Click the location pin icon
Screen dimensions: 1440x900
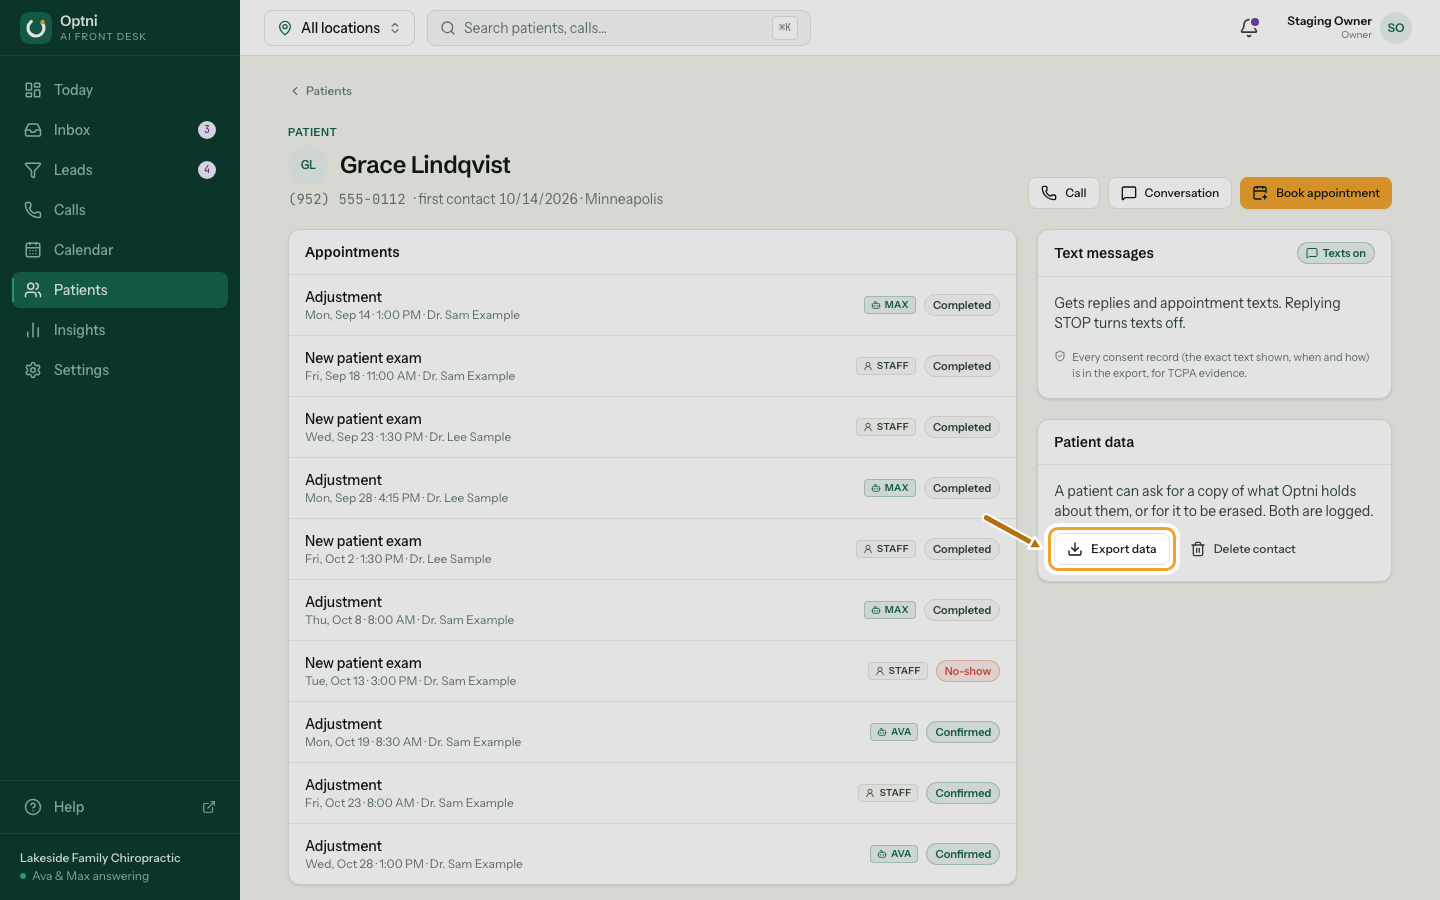(285, 28)
